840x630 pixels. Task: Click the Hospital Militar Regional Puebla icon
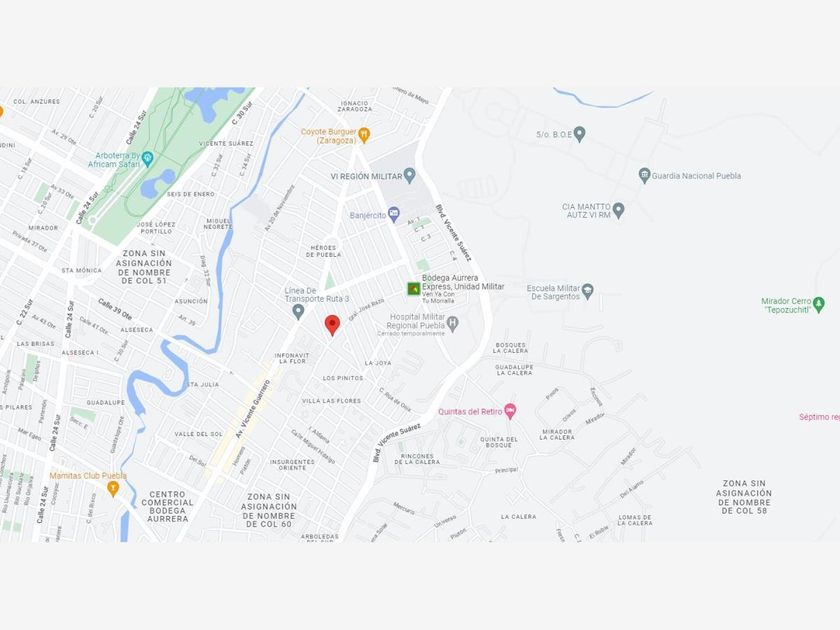tap(453, 323)
